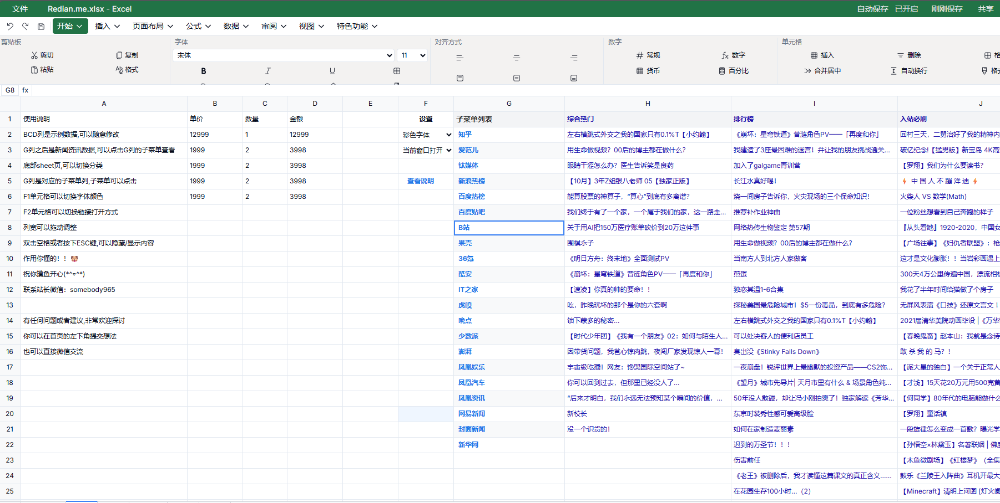The width and height of the screenshot is (1000, 503).
Task: Click the 查看说明 link
Action: tap(420, 181)
